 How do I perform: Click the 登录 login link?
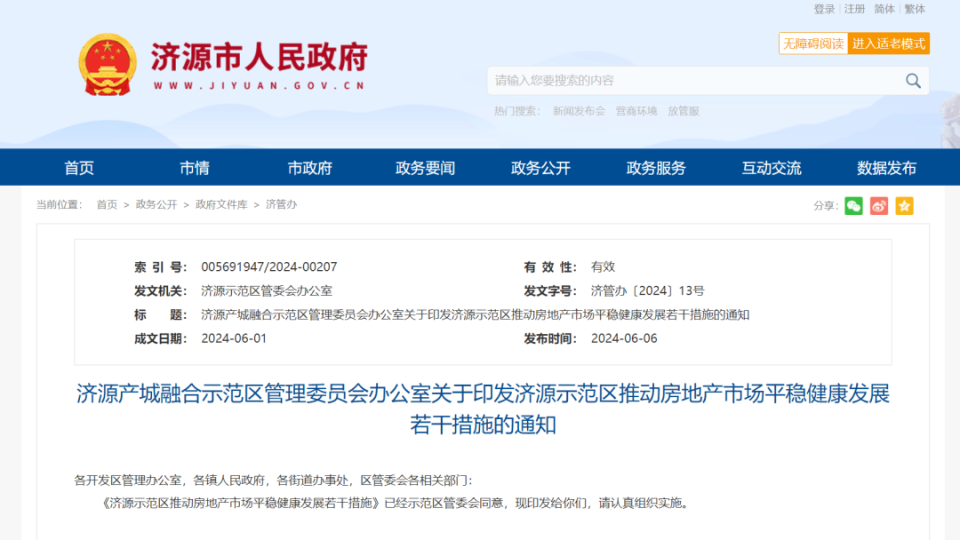(824, 9)
